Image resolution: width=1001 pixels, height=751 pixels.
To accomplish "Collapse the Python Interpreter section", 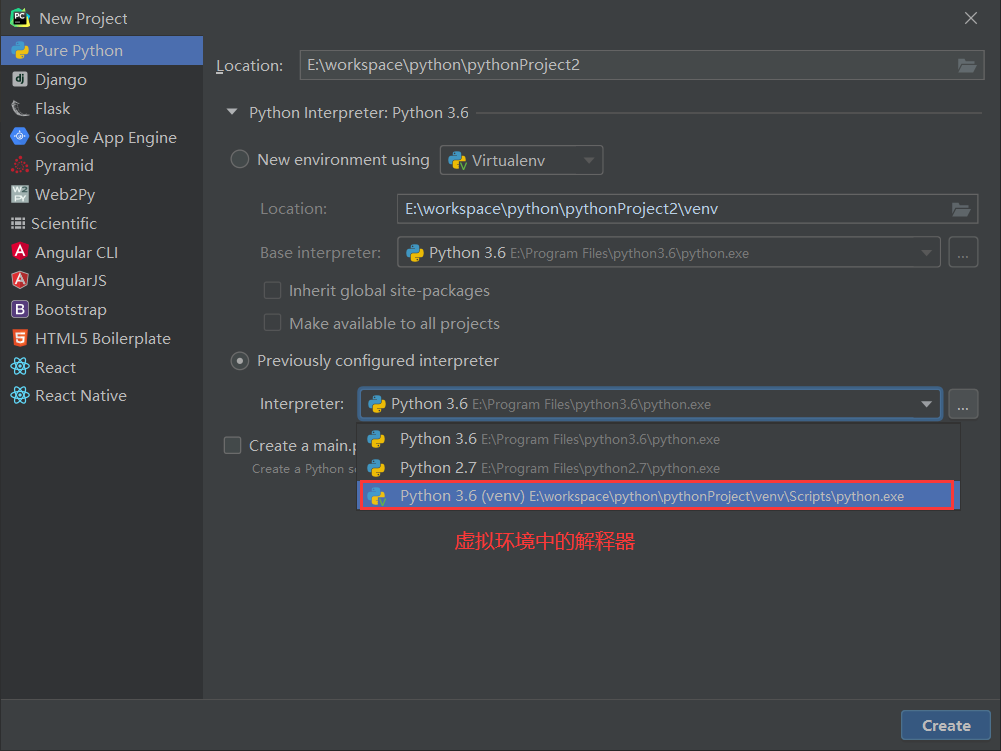I will [x=232, y=112].
